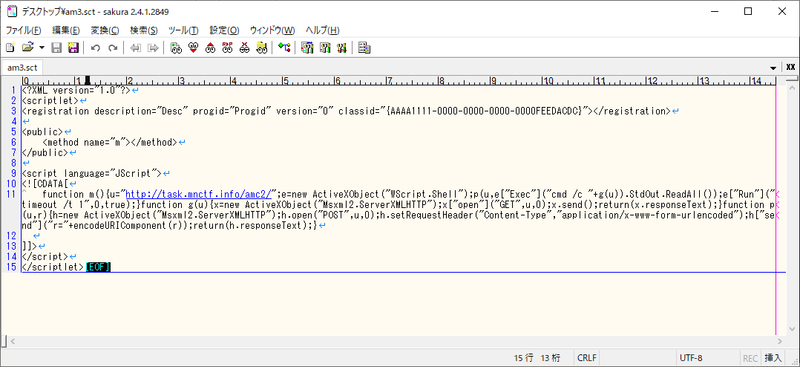This screenshot has height=367, width=800.
Task: Create a new file with toolbar icon
Action: [x=10, y=48]
